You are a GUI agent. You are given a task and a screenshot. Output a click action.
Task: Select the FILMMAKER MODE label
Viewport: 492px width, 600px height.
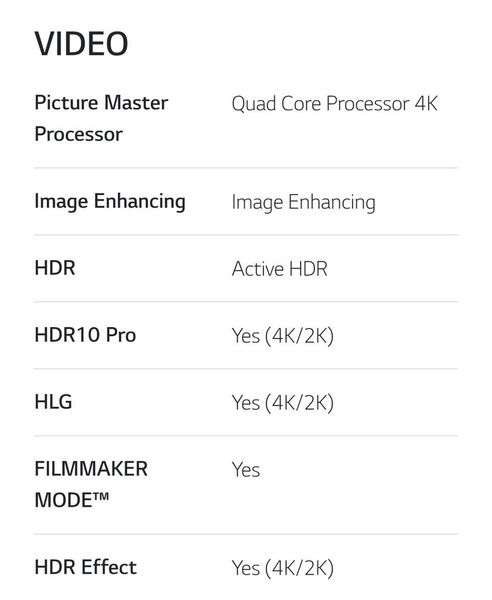[x=91, y=484]
